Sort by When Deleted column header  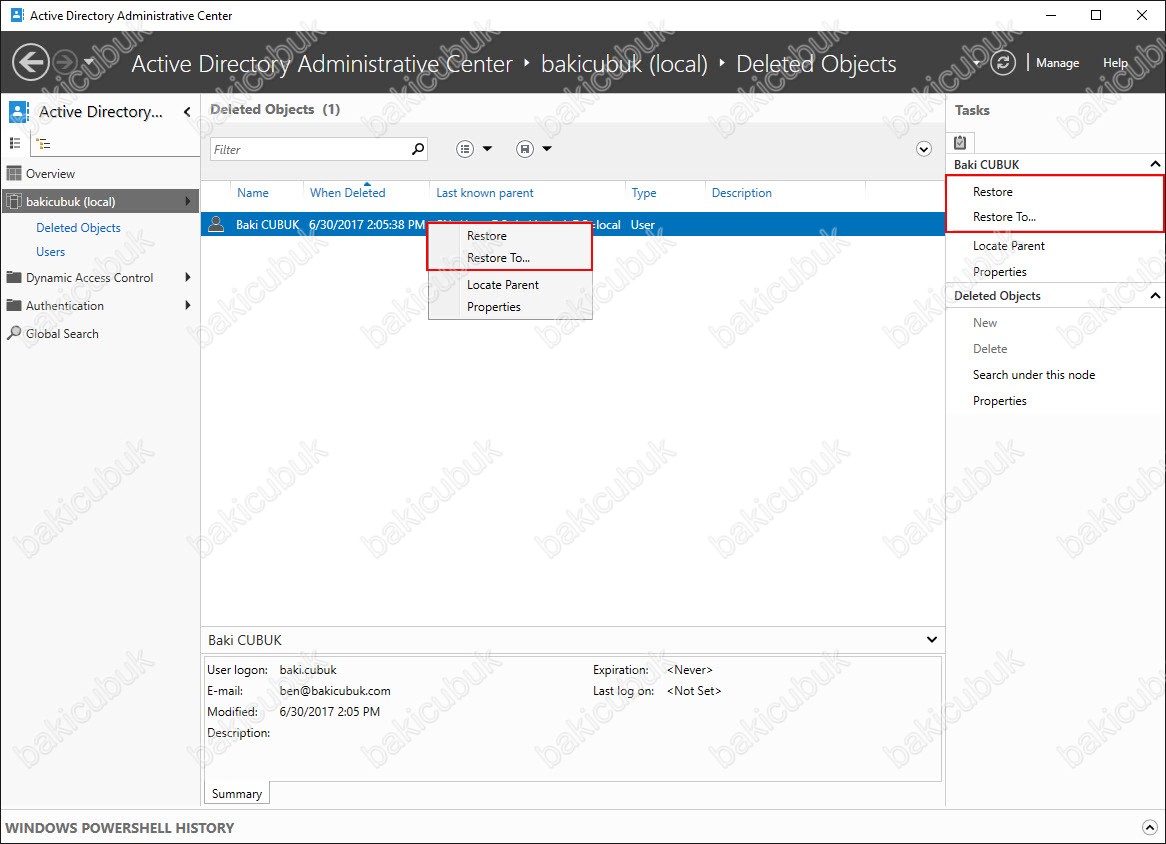347,193
